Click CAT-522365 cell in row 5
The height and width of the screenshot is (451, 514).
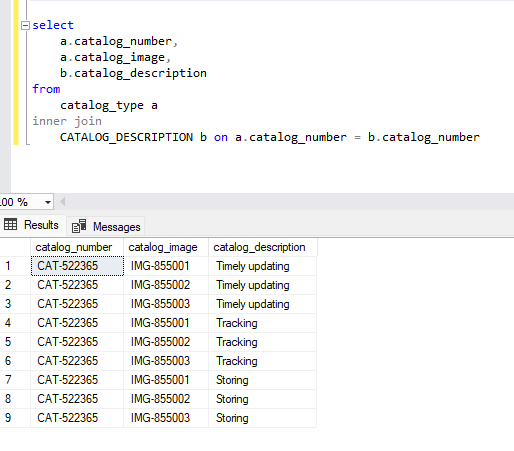(x=77, y=342)
